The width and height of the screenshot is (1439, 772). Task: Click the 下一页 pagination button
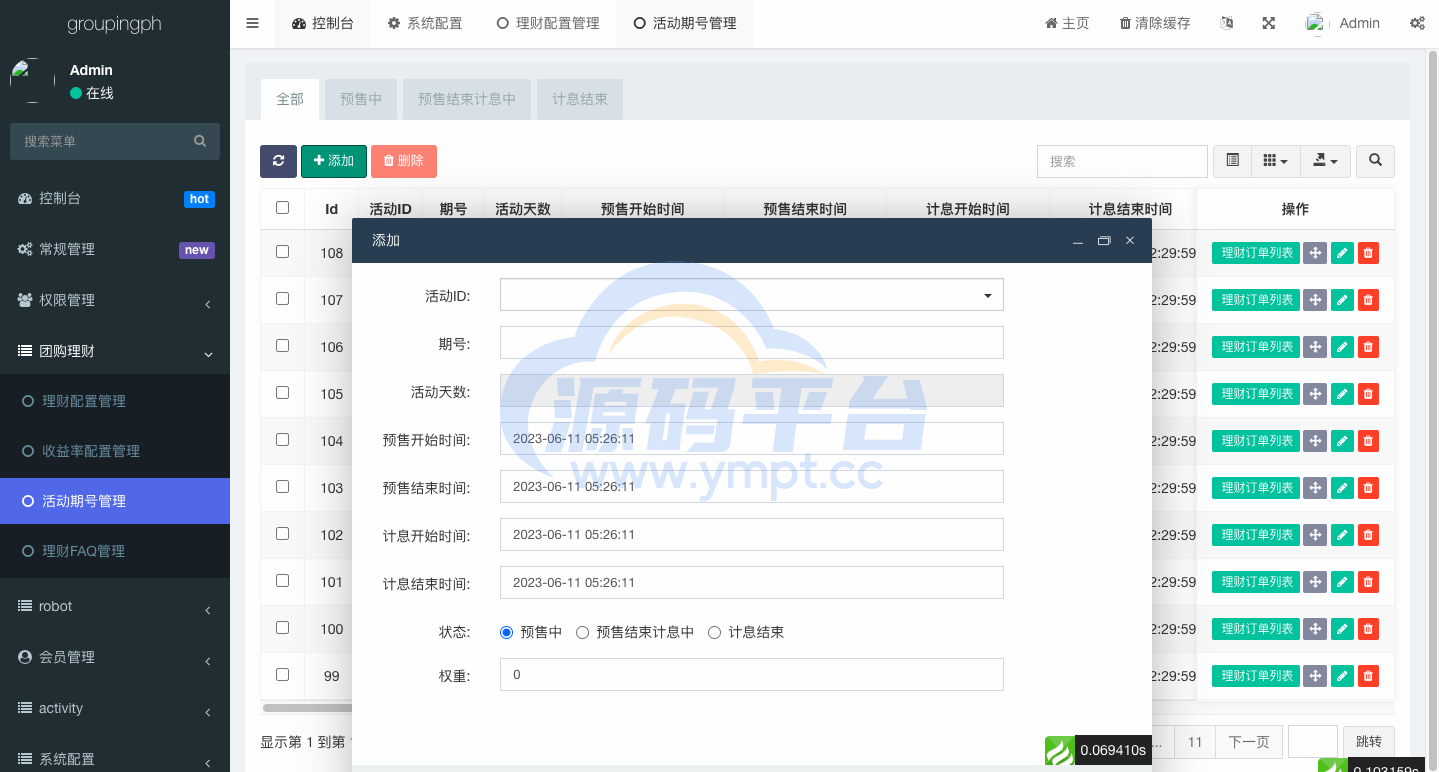click(x=1249, y=742)
